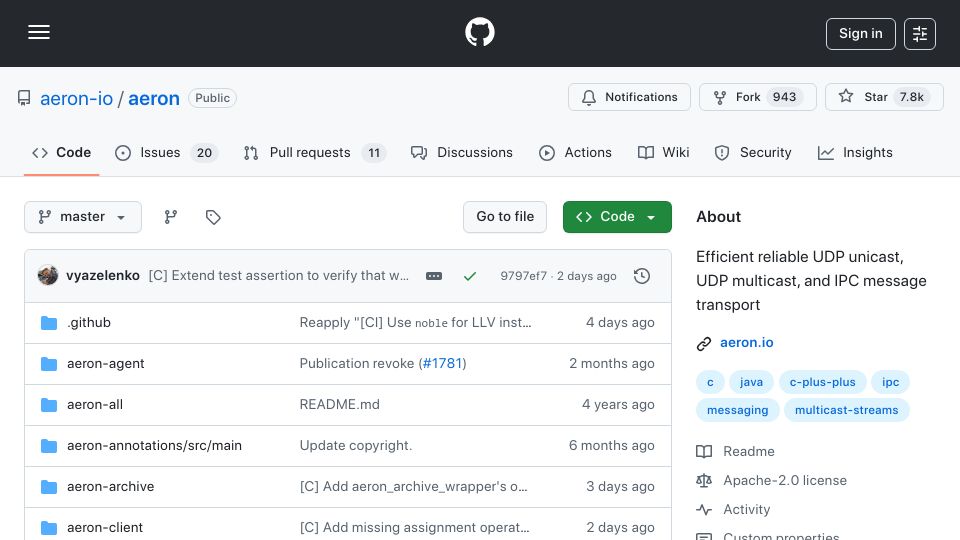
Task: Open the "README.md" commit message
Action: click(339, 405)
